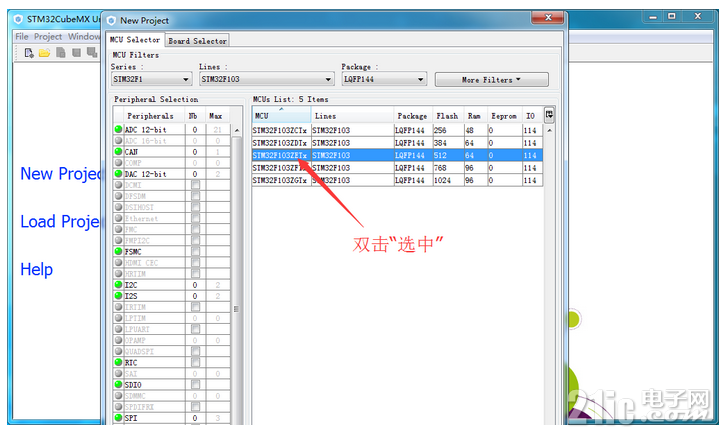This screenshot has width=721, height=432.
Task: Click the grey status dot for QUADSPI
Action: tap(118, 351)
